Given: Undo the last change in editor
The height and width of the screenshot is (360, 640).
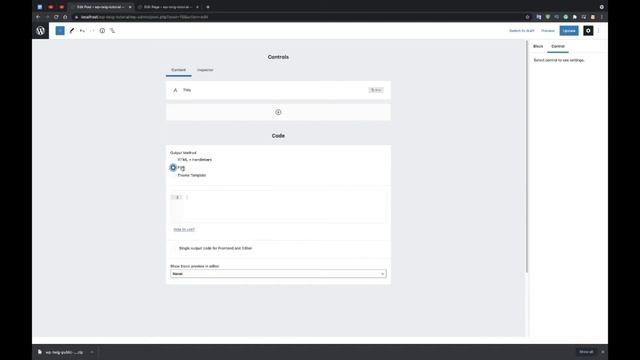Looking at the screenshot, I should [82, 31].
